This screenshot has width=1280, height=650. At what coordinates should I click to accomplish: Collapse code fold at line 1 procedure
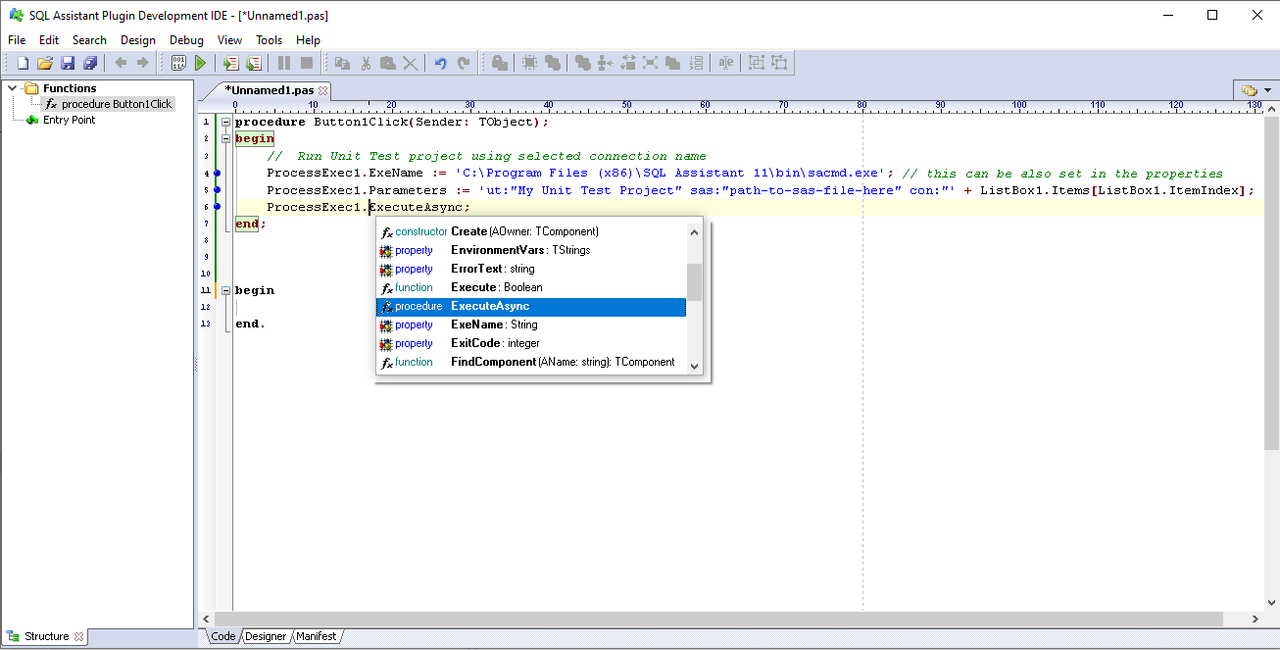tap(226, 122)
